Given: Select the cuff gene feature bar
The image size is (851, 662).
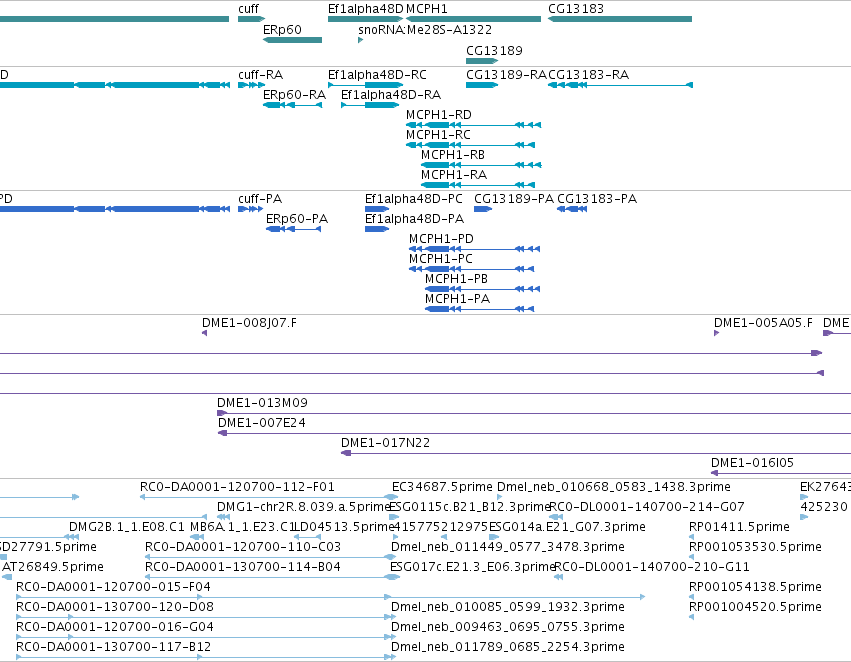Looking at the screenshot, I should [251, 19].
